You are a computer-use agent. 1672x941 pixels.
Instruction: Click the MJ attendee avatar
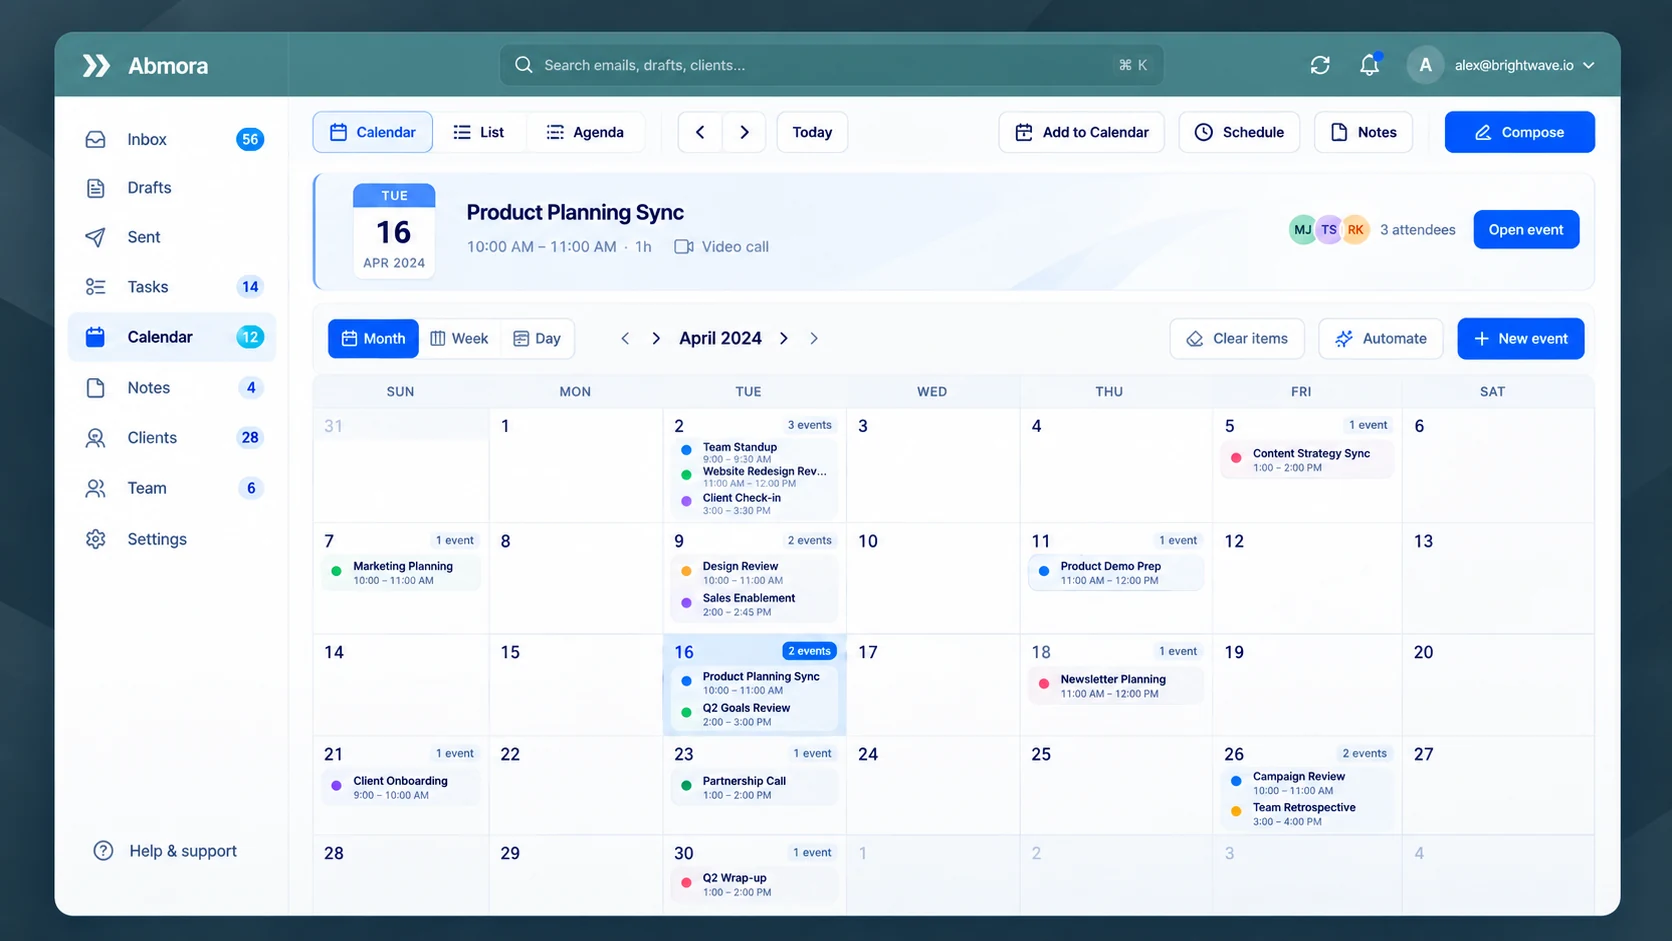point(1302,230)
